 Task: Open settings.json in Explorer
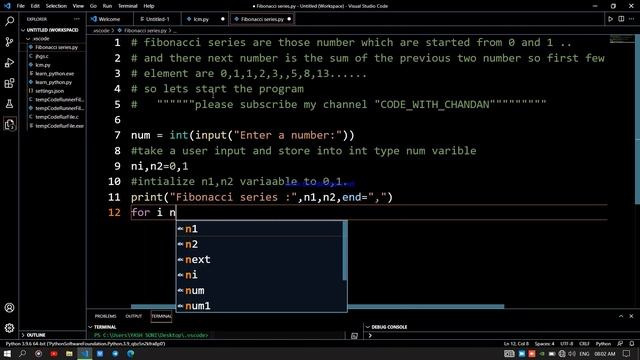tap(49, 91)
